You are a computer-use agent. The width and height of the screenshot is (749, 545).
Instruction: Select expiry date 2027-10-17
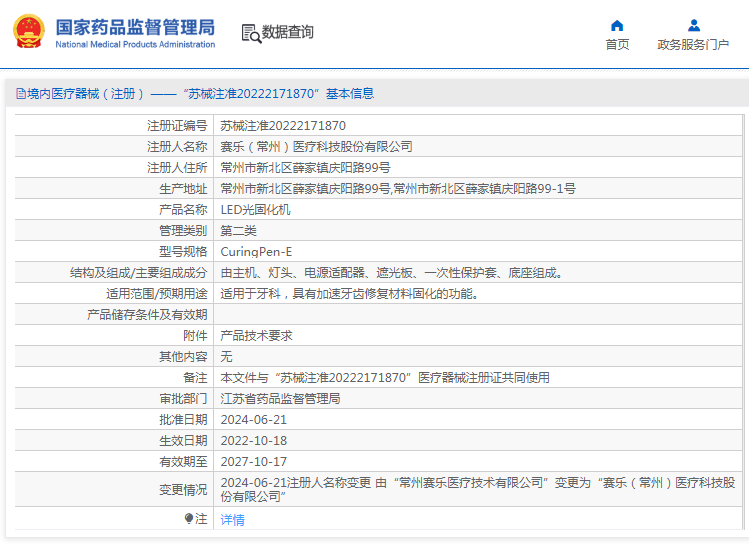click(x=254, y=462)
